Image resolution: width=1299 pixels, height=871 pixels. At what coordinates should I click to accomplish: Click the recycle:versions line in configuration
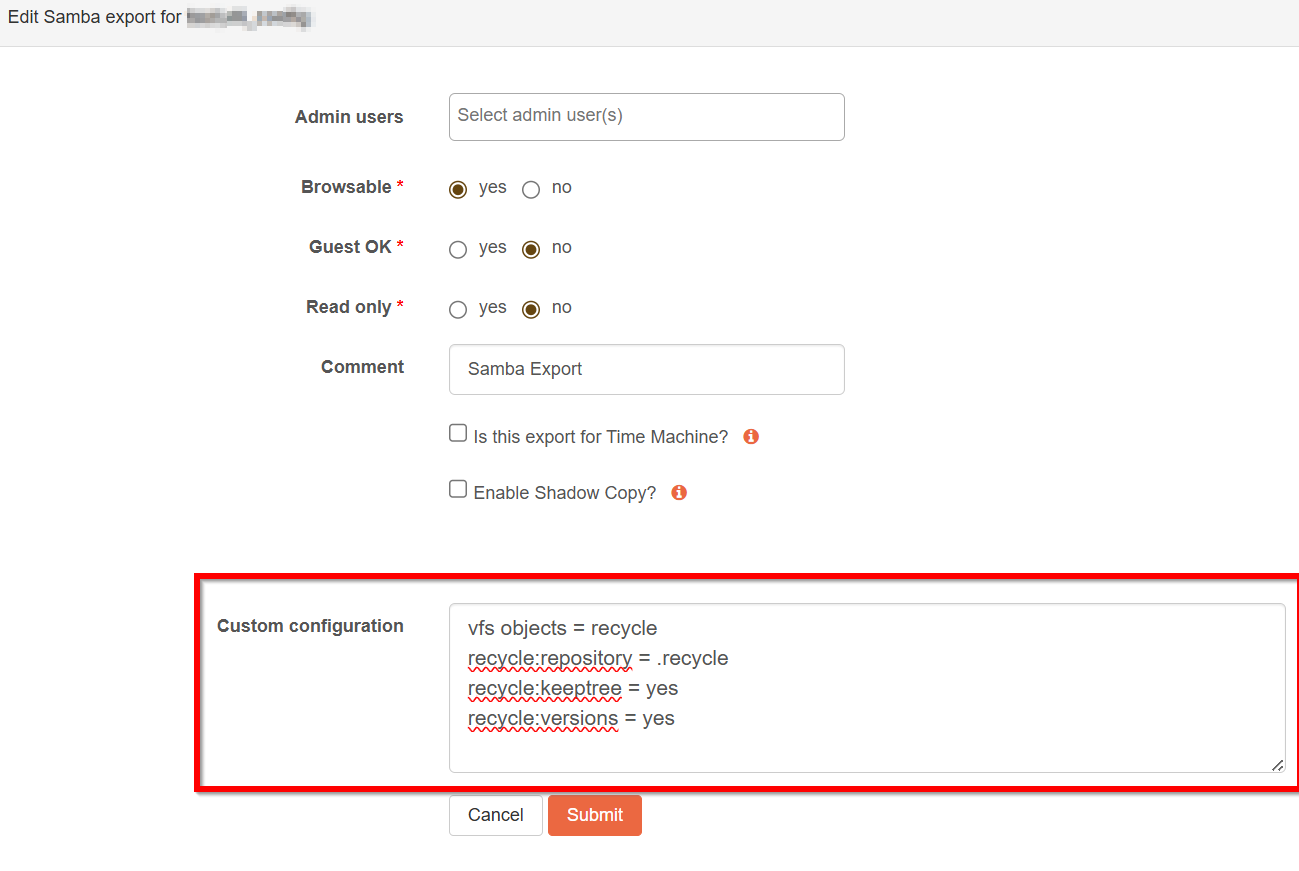coord(571,718)
